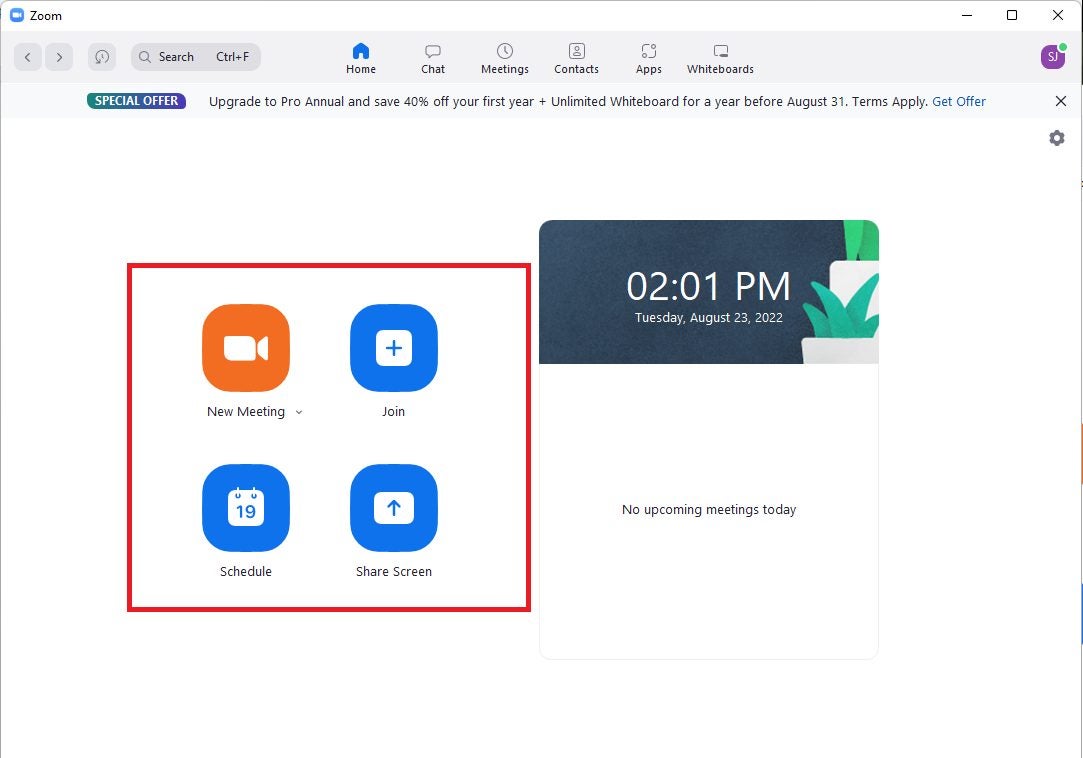Click the Join meeting plus icon

click(x=394, y=348)
